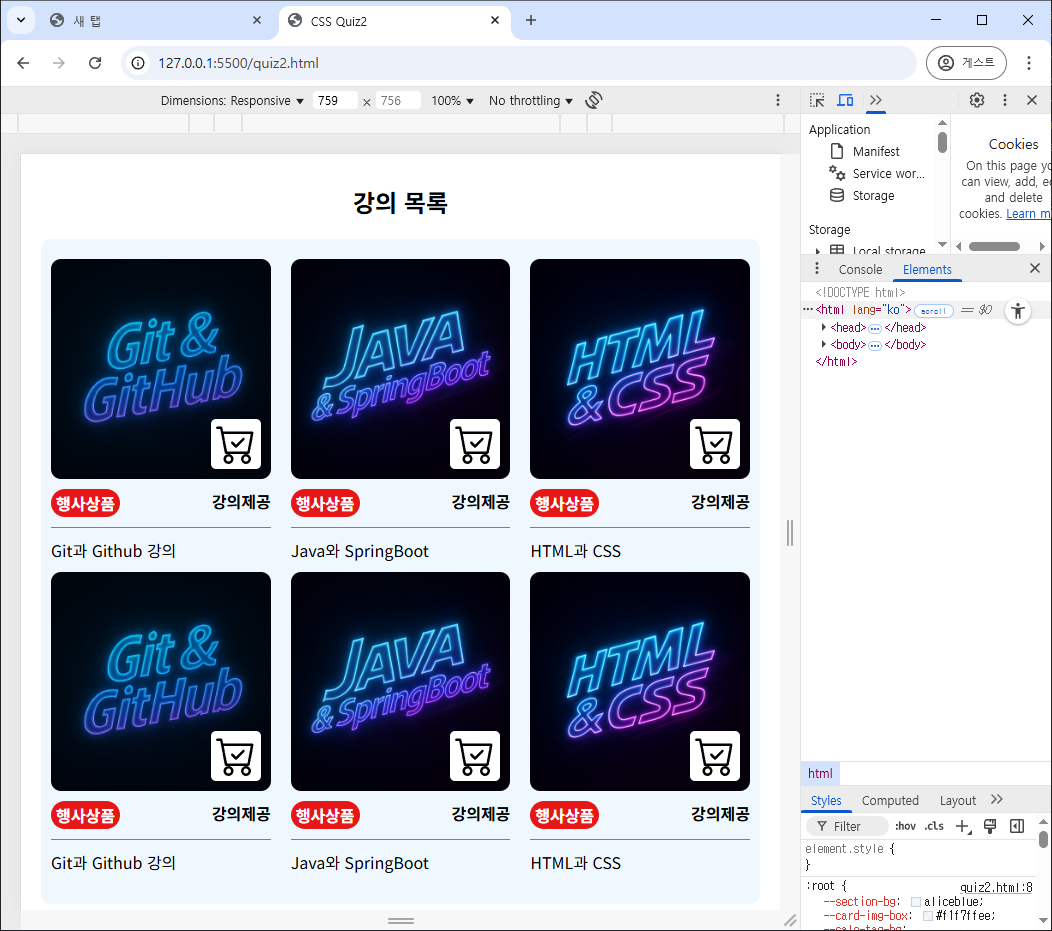
Task: Click cart icon on first Git & GitHub card
Action: pyautogui.click(x=235, y=444)
